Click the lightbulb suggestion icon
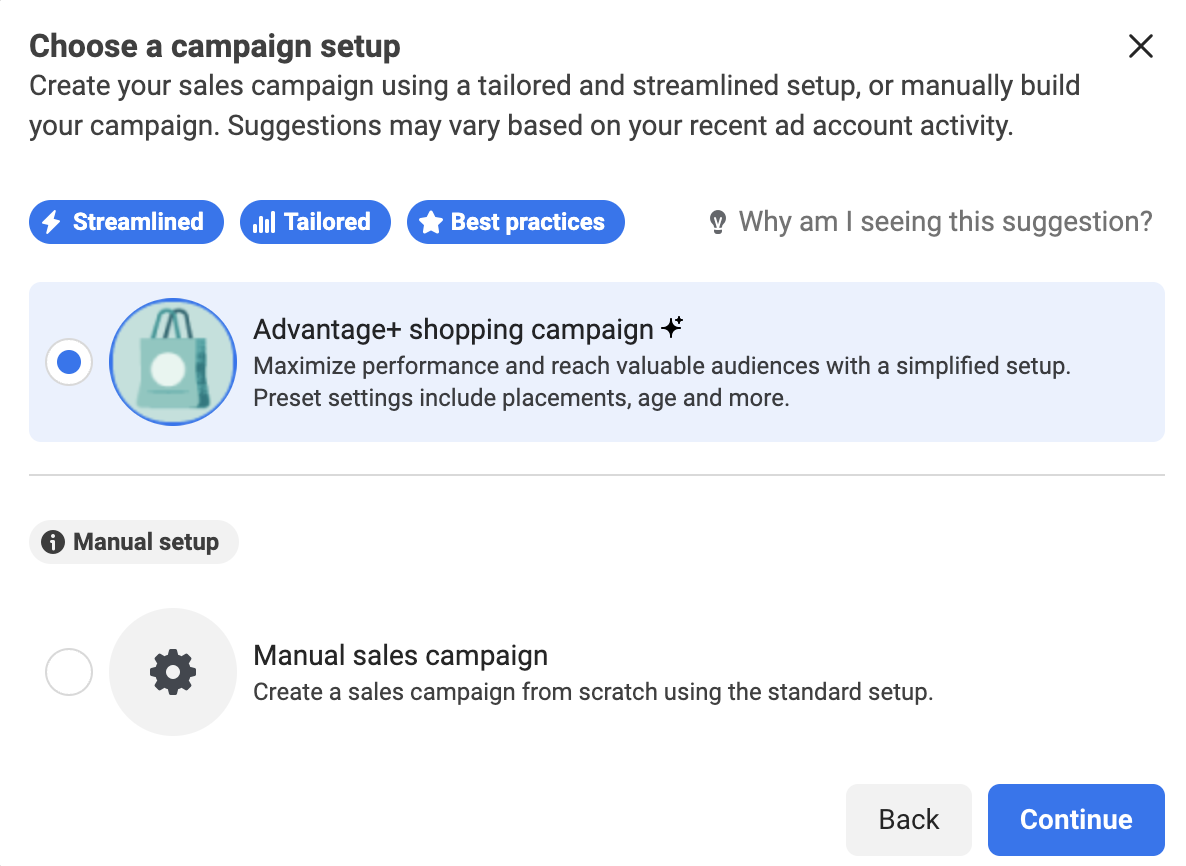The image size is (1186, 866). [717, 221]
